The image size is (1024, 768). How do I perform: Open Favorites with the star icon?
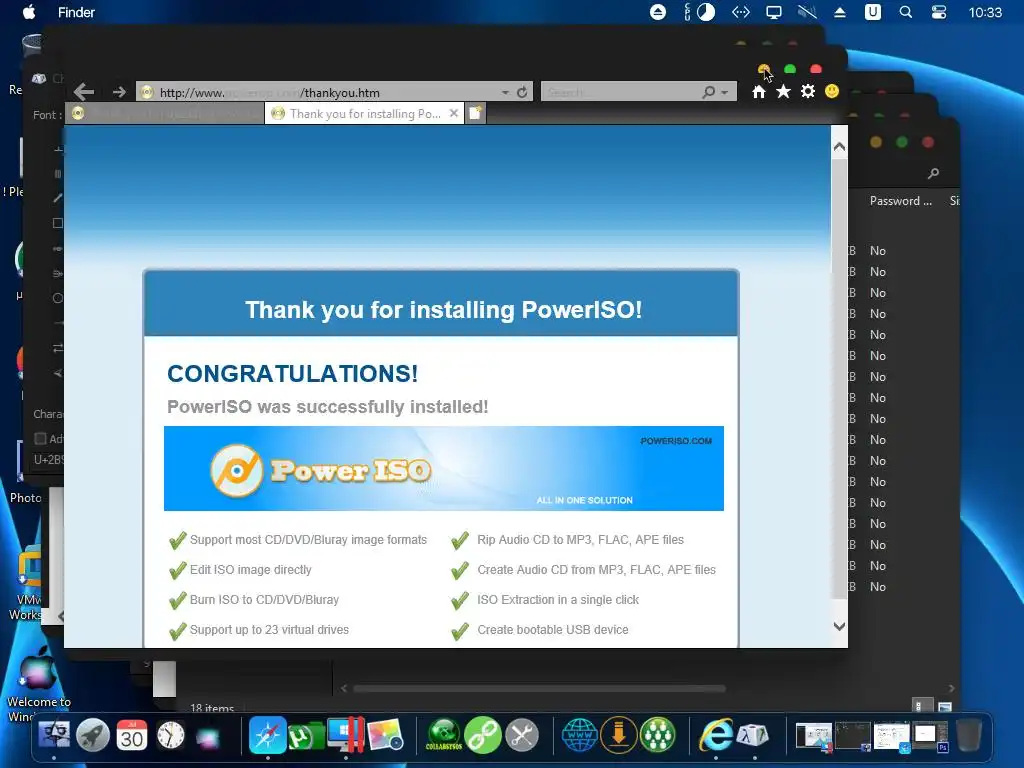point(783,91)
